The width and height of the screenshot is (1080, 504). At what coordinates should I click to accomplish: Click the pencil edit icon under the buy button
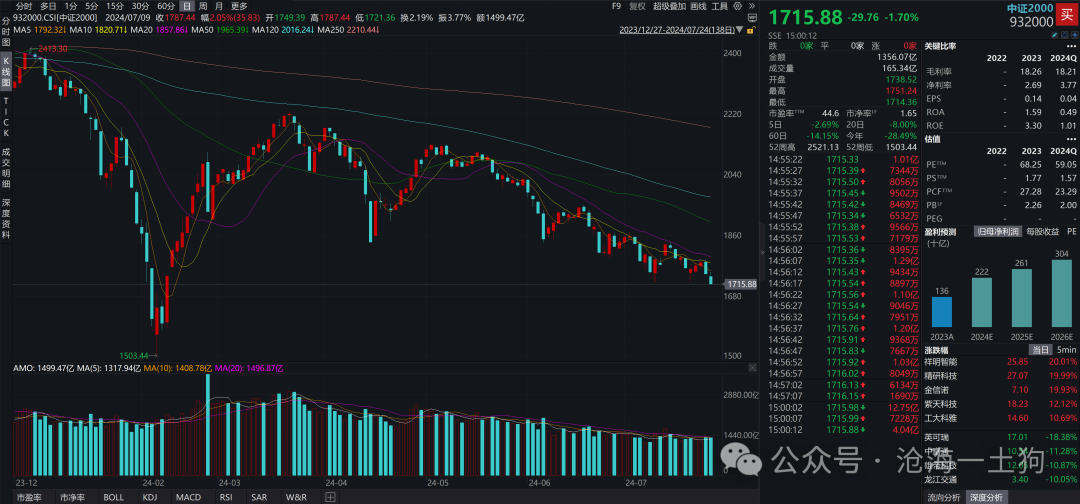(x=1055, y=35)
